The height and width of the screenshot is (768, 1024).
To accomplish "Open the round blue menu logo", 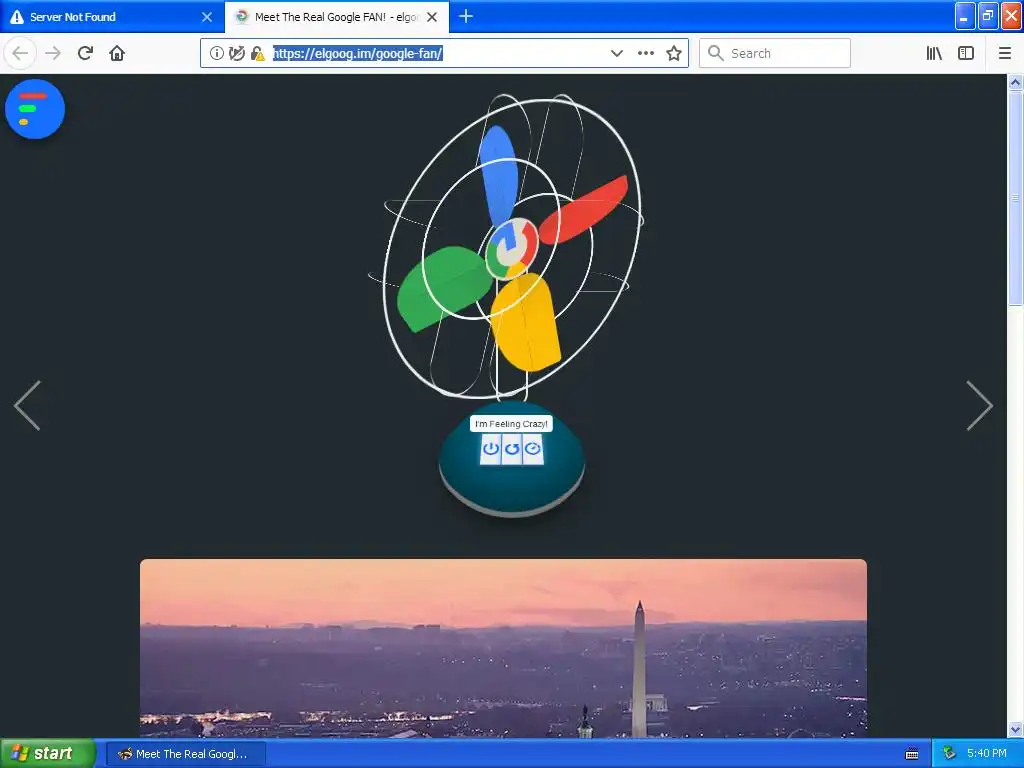I will pos(35,109).
